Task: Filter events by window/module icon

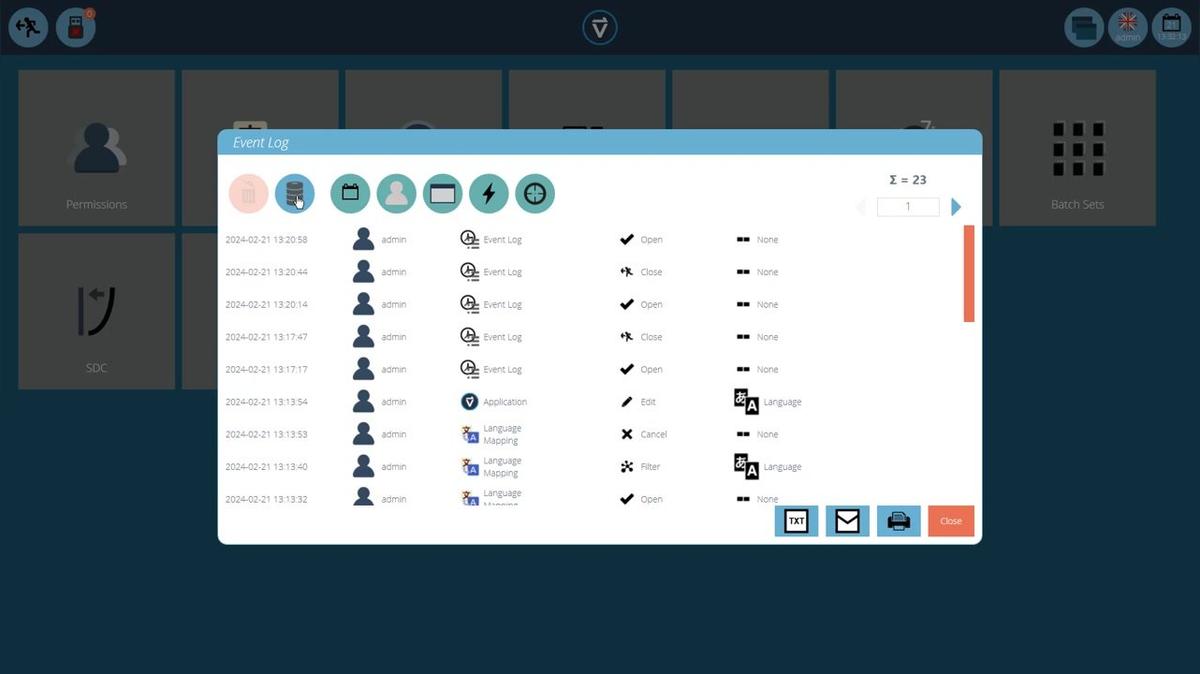Action: point(442,194)
